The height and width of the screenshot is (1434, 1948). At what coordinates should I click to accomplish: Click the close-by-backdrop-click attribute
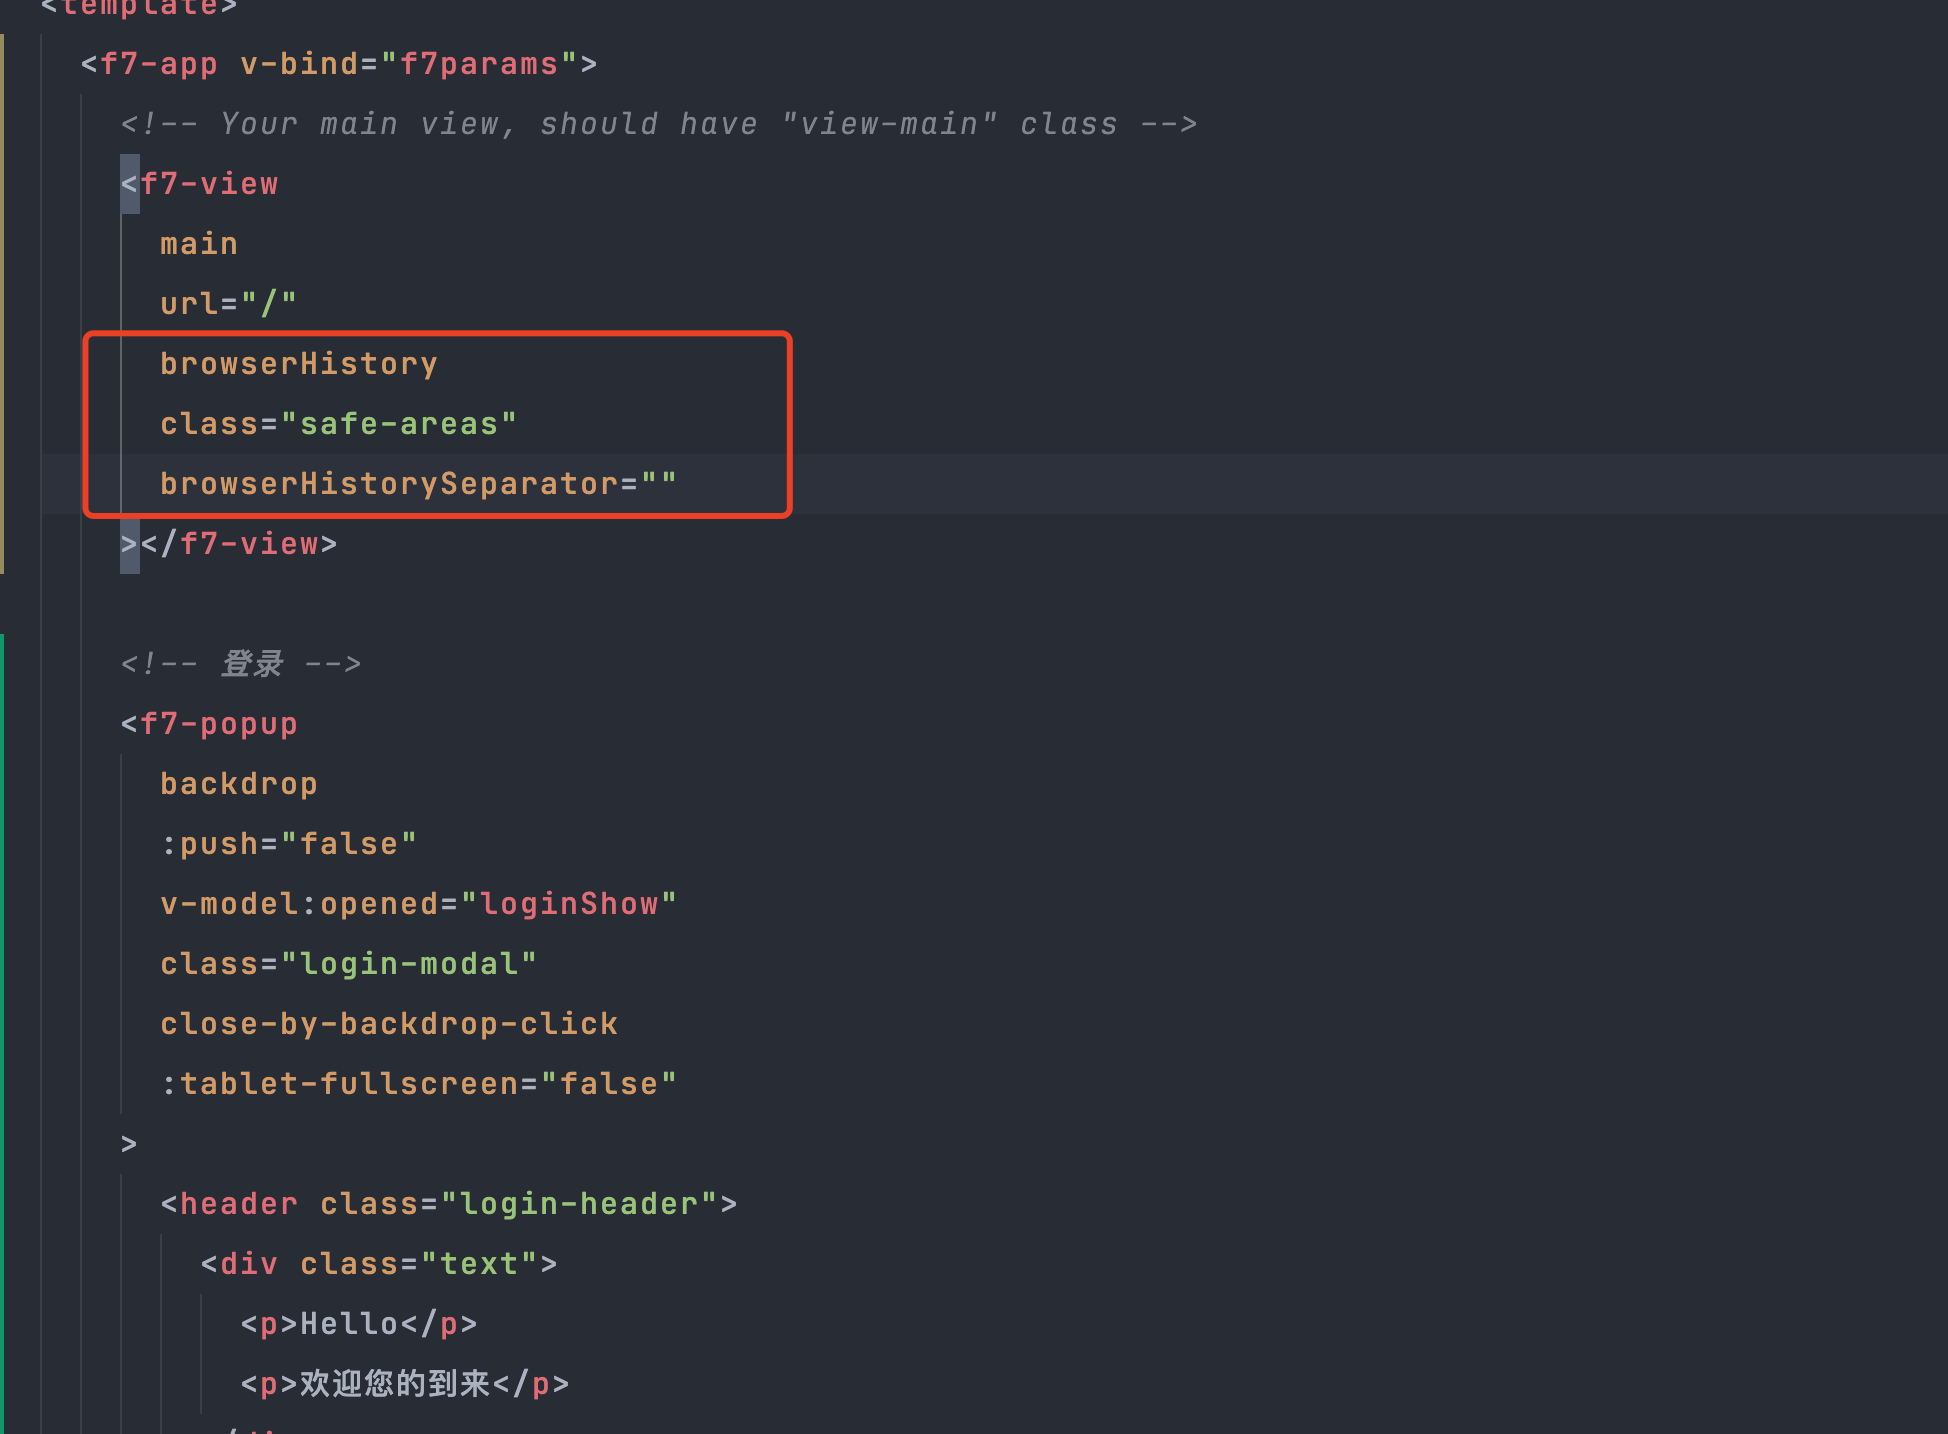point(388,1023)
